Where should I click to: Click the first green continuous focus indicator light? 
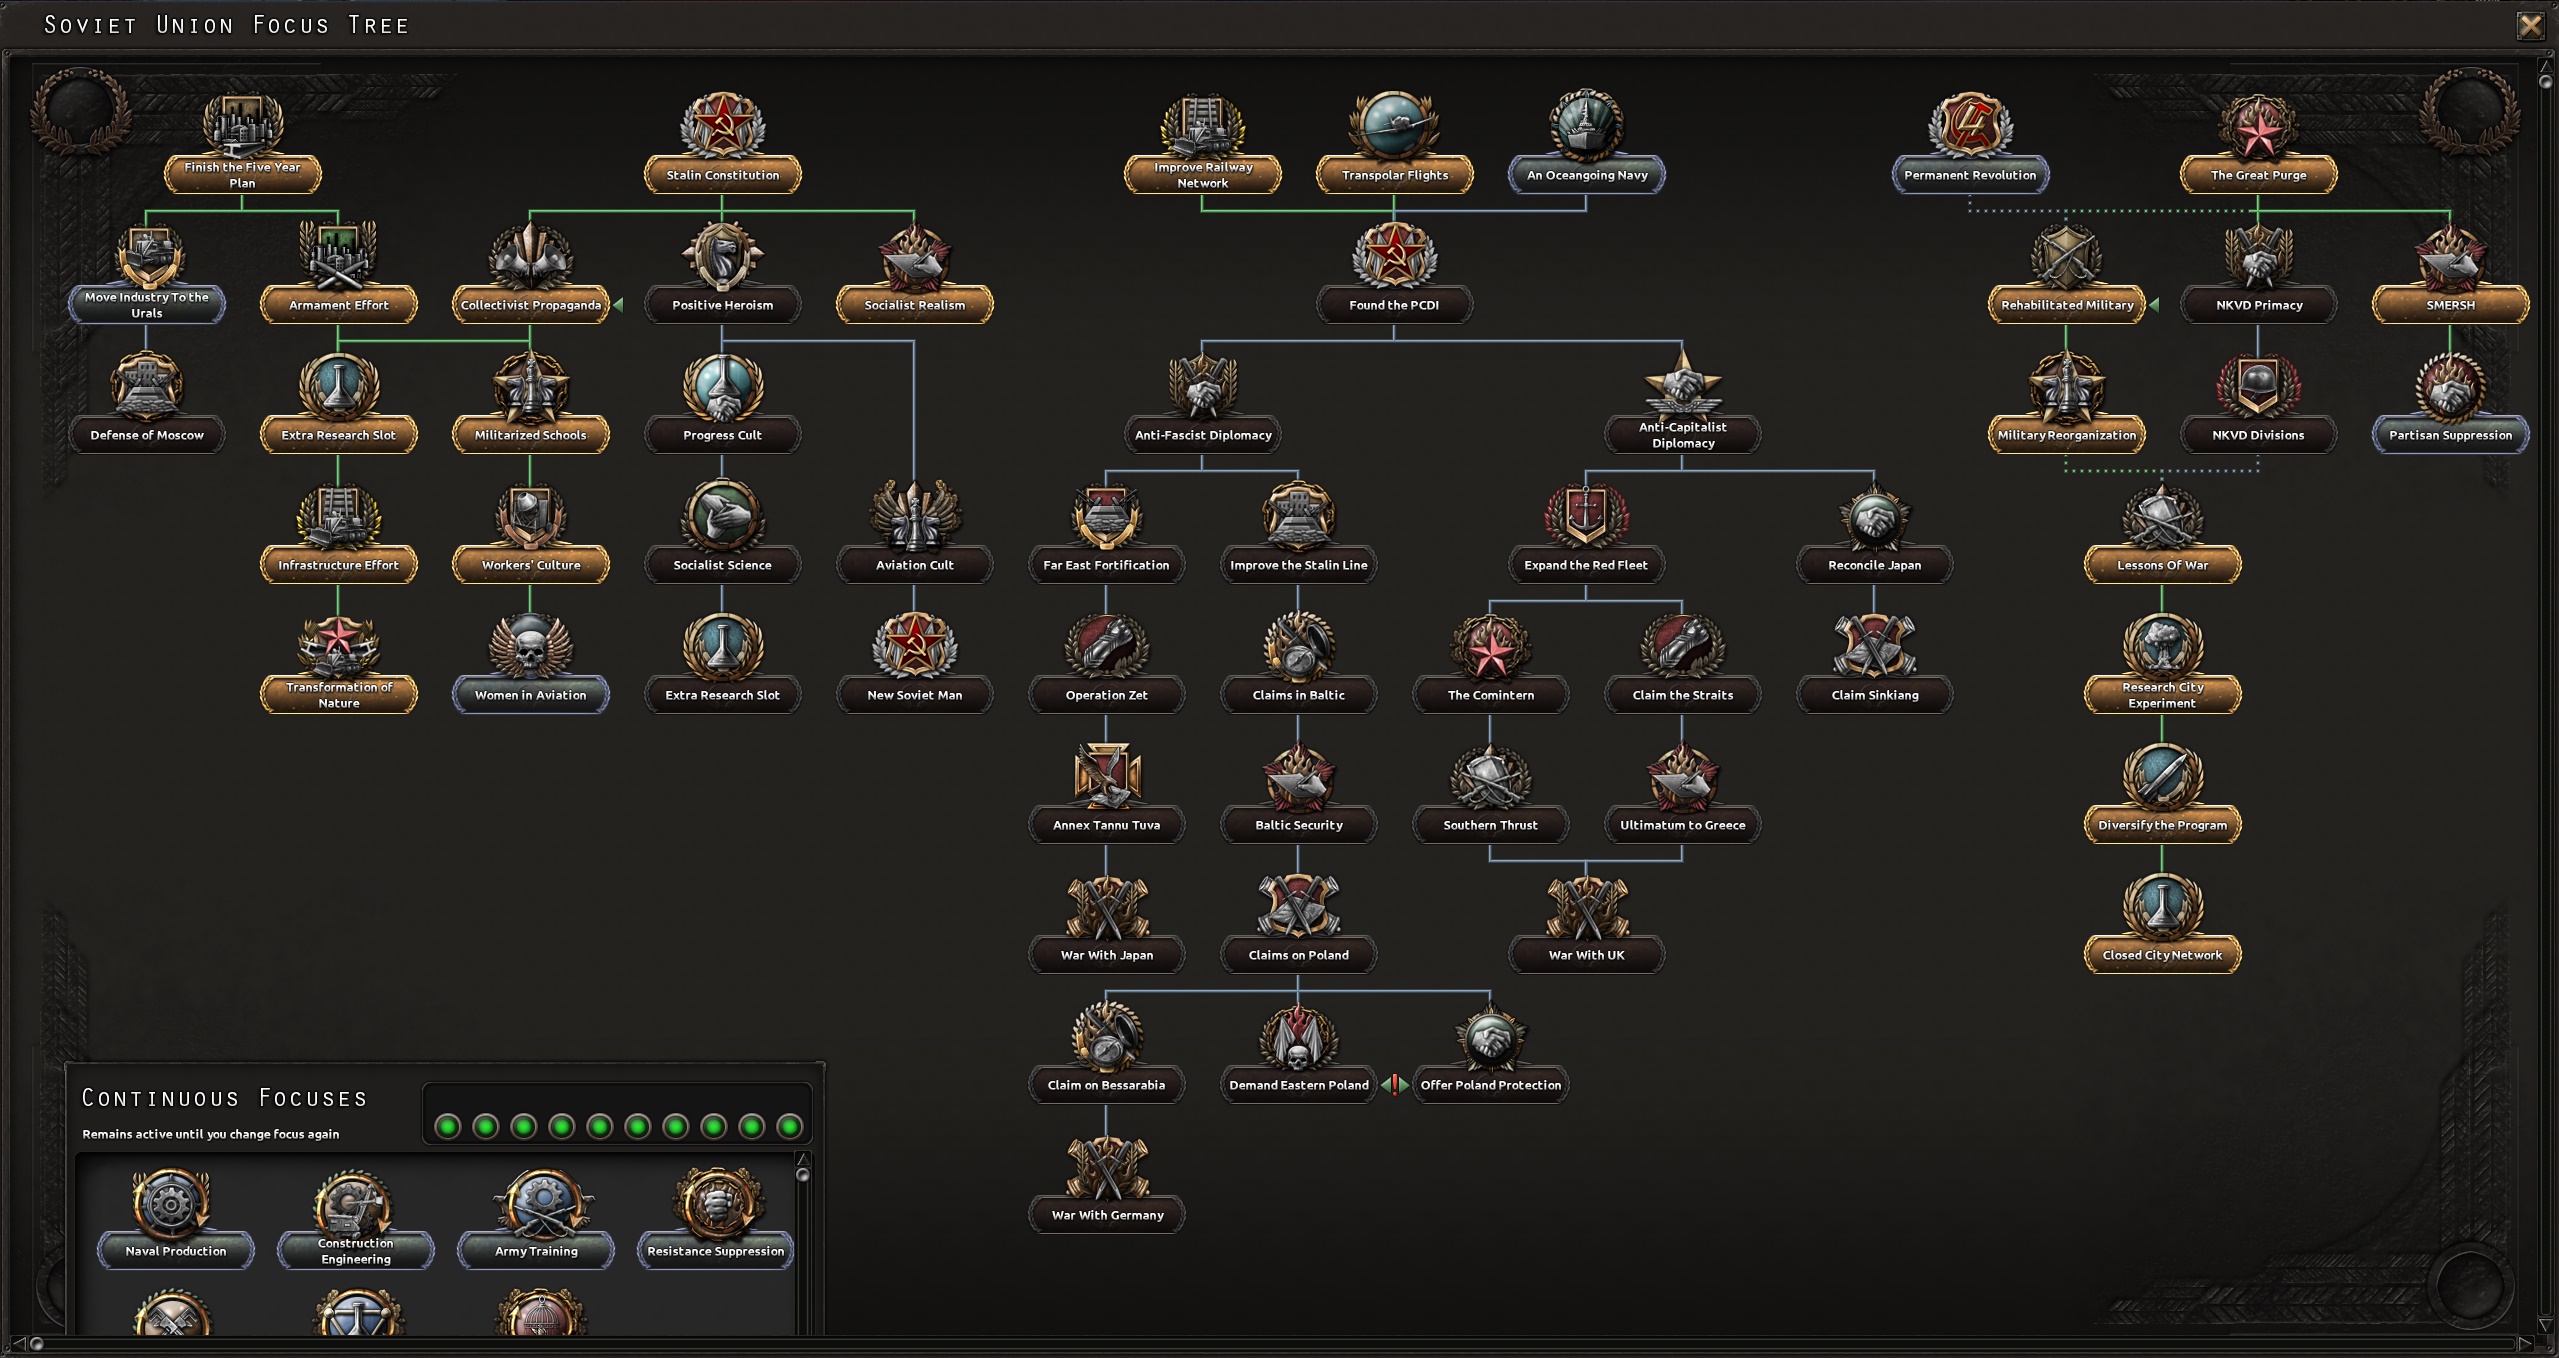pyautogui.click(x=448, y=1127)
